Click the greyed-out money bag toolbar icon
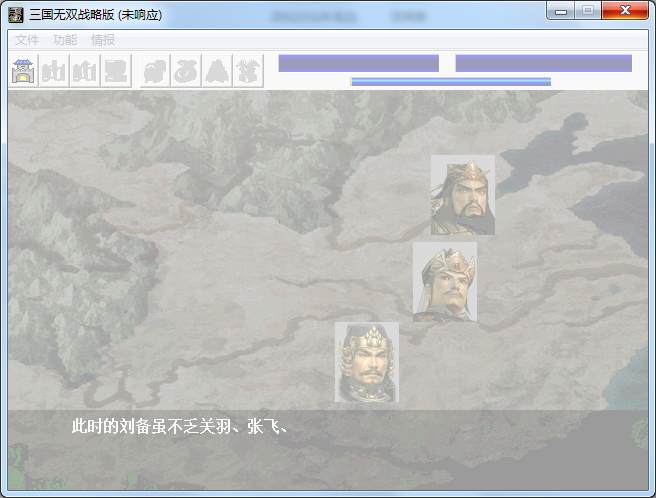 click(x=186, y=71)
